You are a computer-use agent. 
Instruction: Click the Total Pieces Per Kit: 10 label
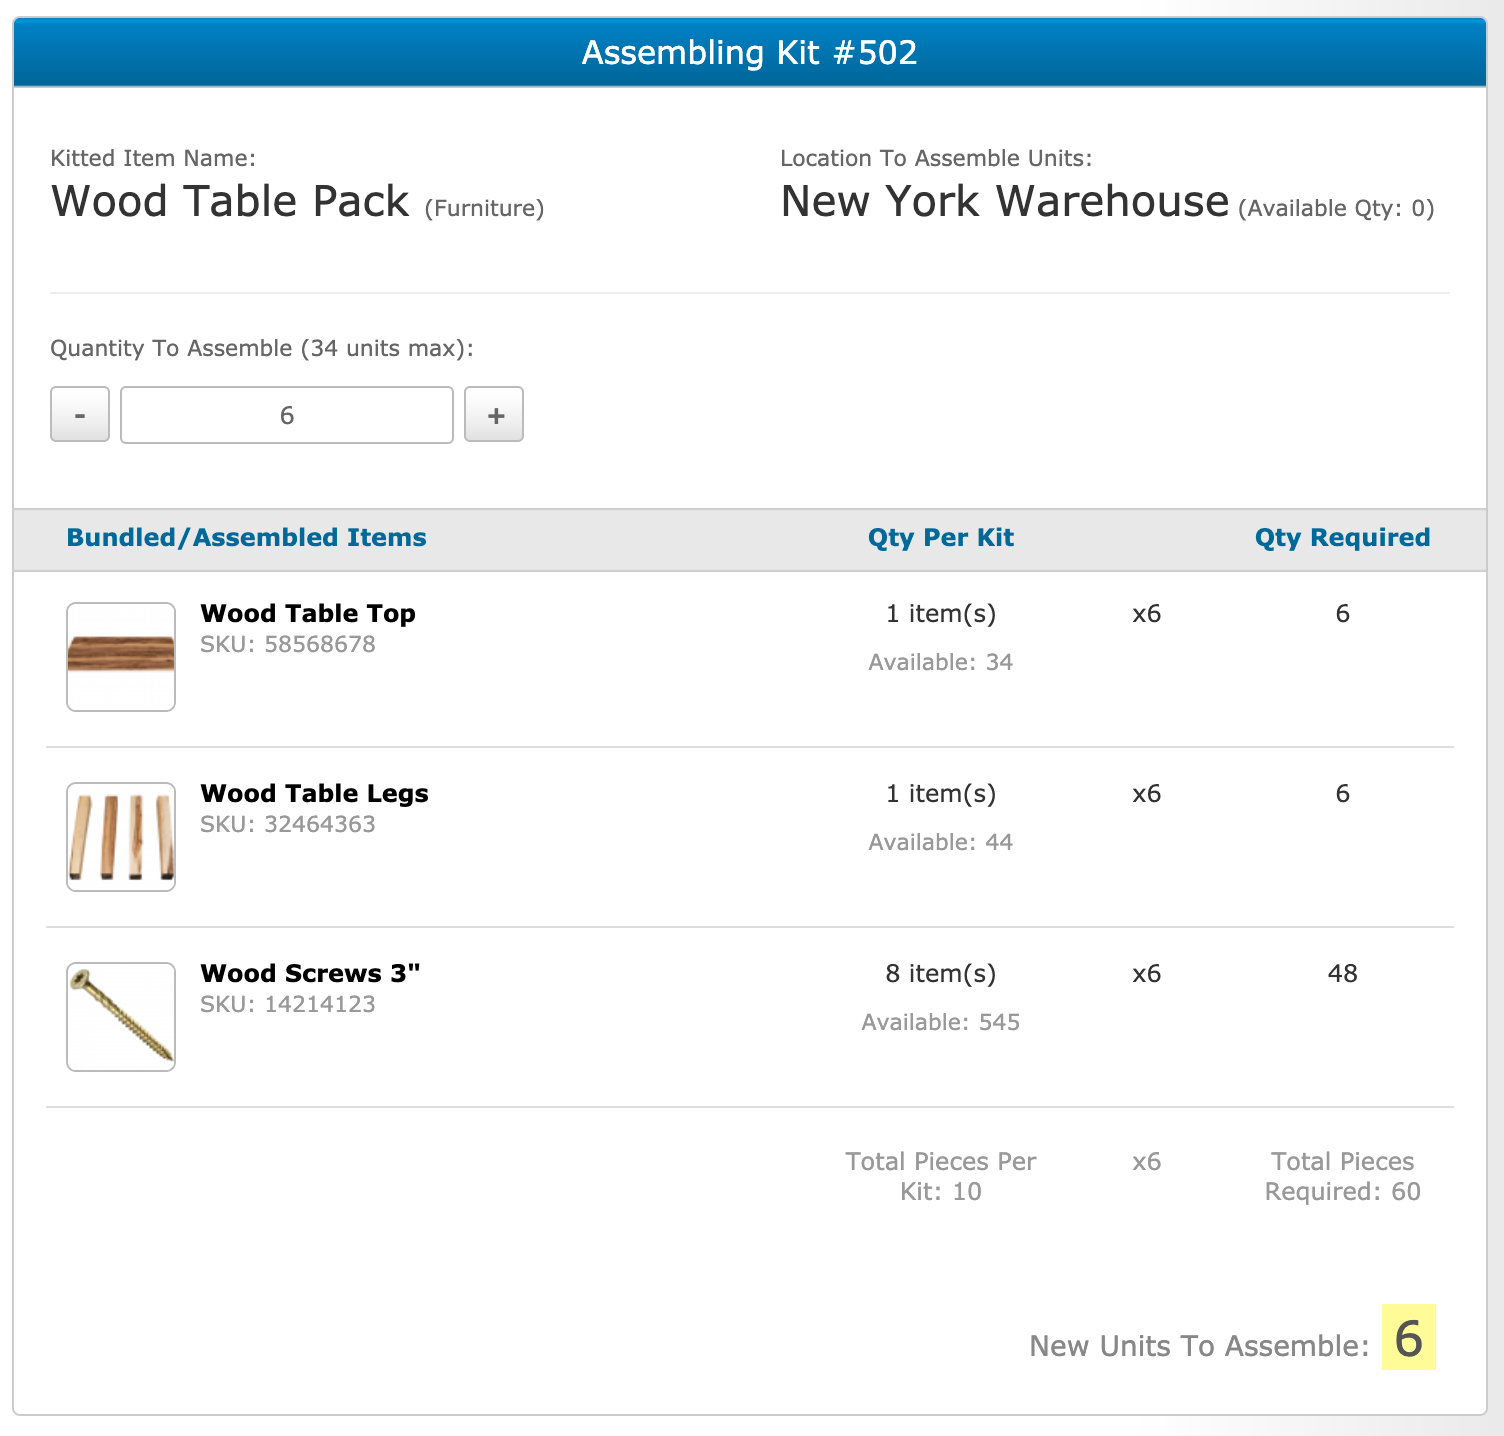pyautogui.click(x=940, y=1176)
